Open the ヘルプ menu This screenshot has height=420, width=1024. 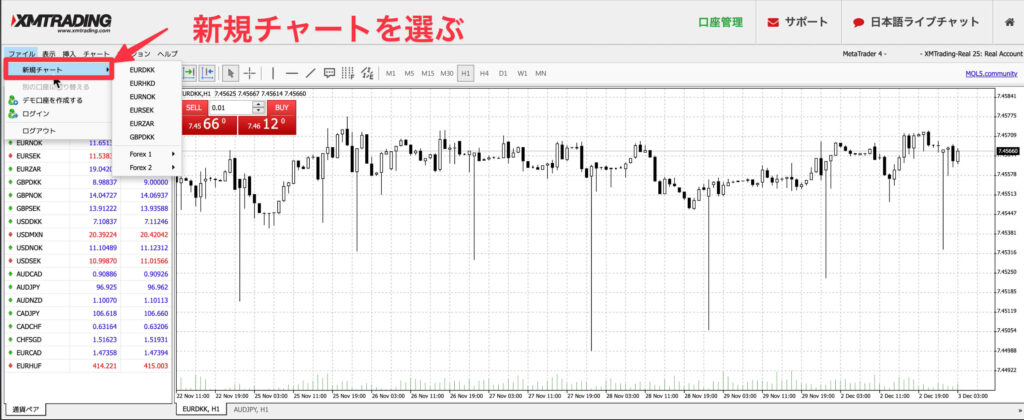167,54
